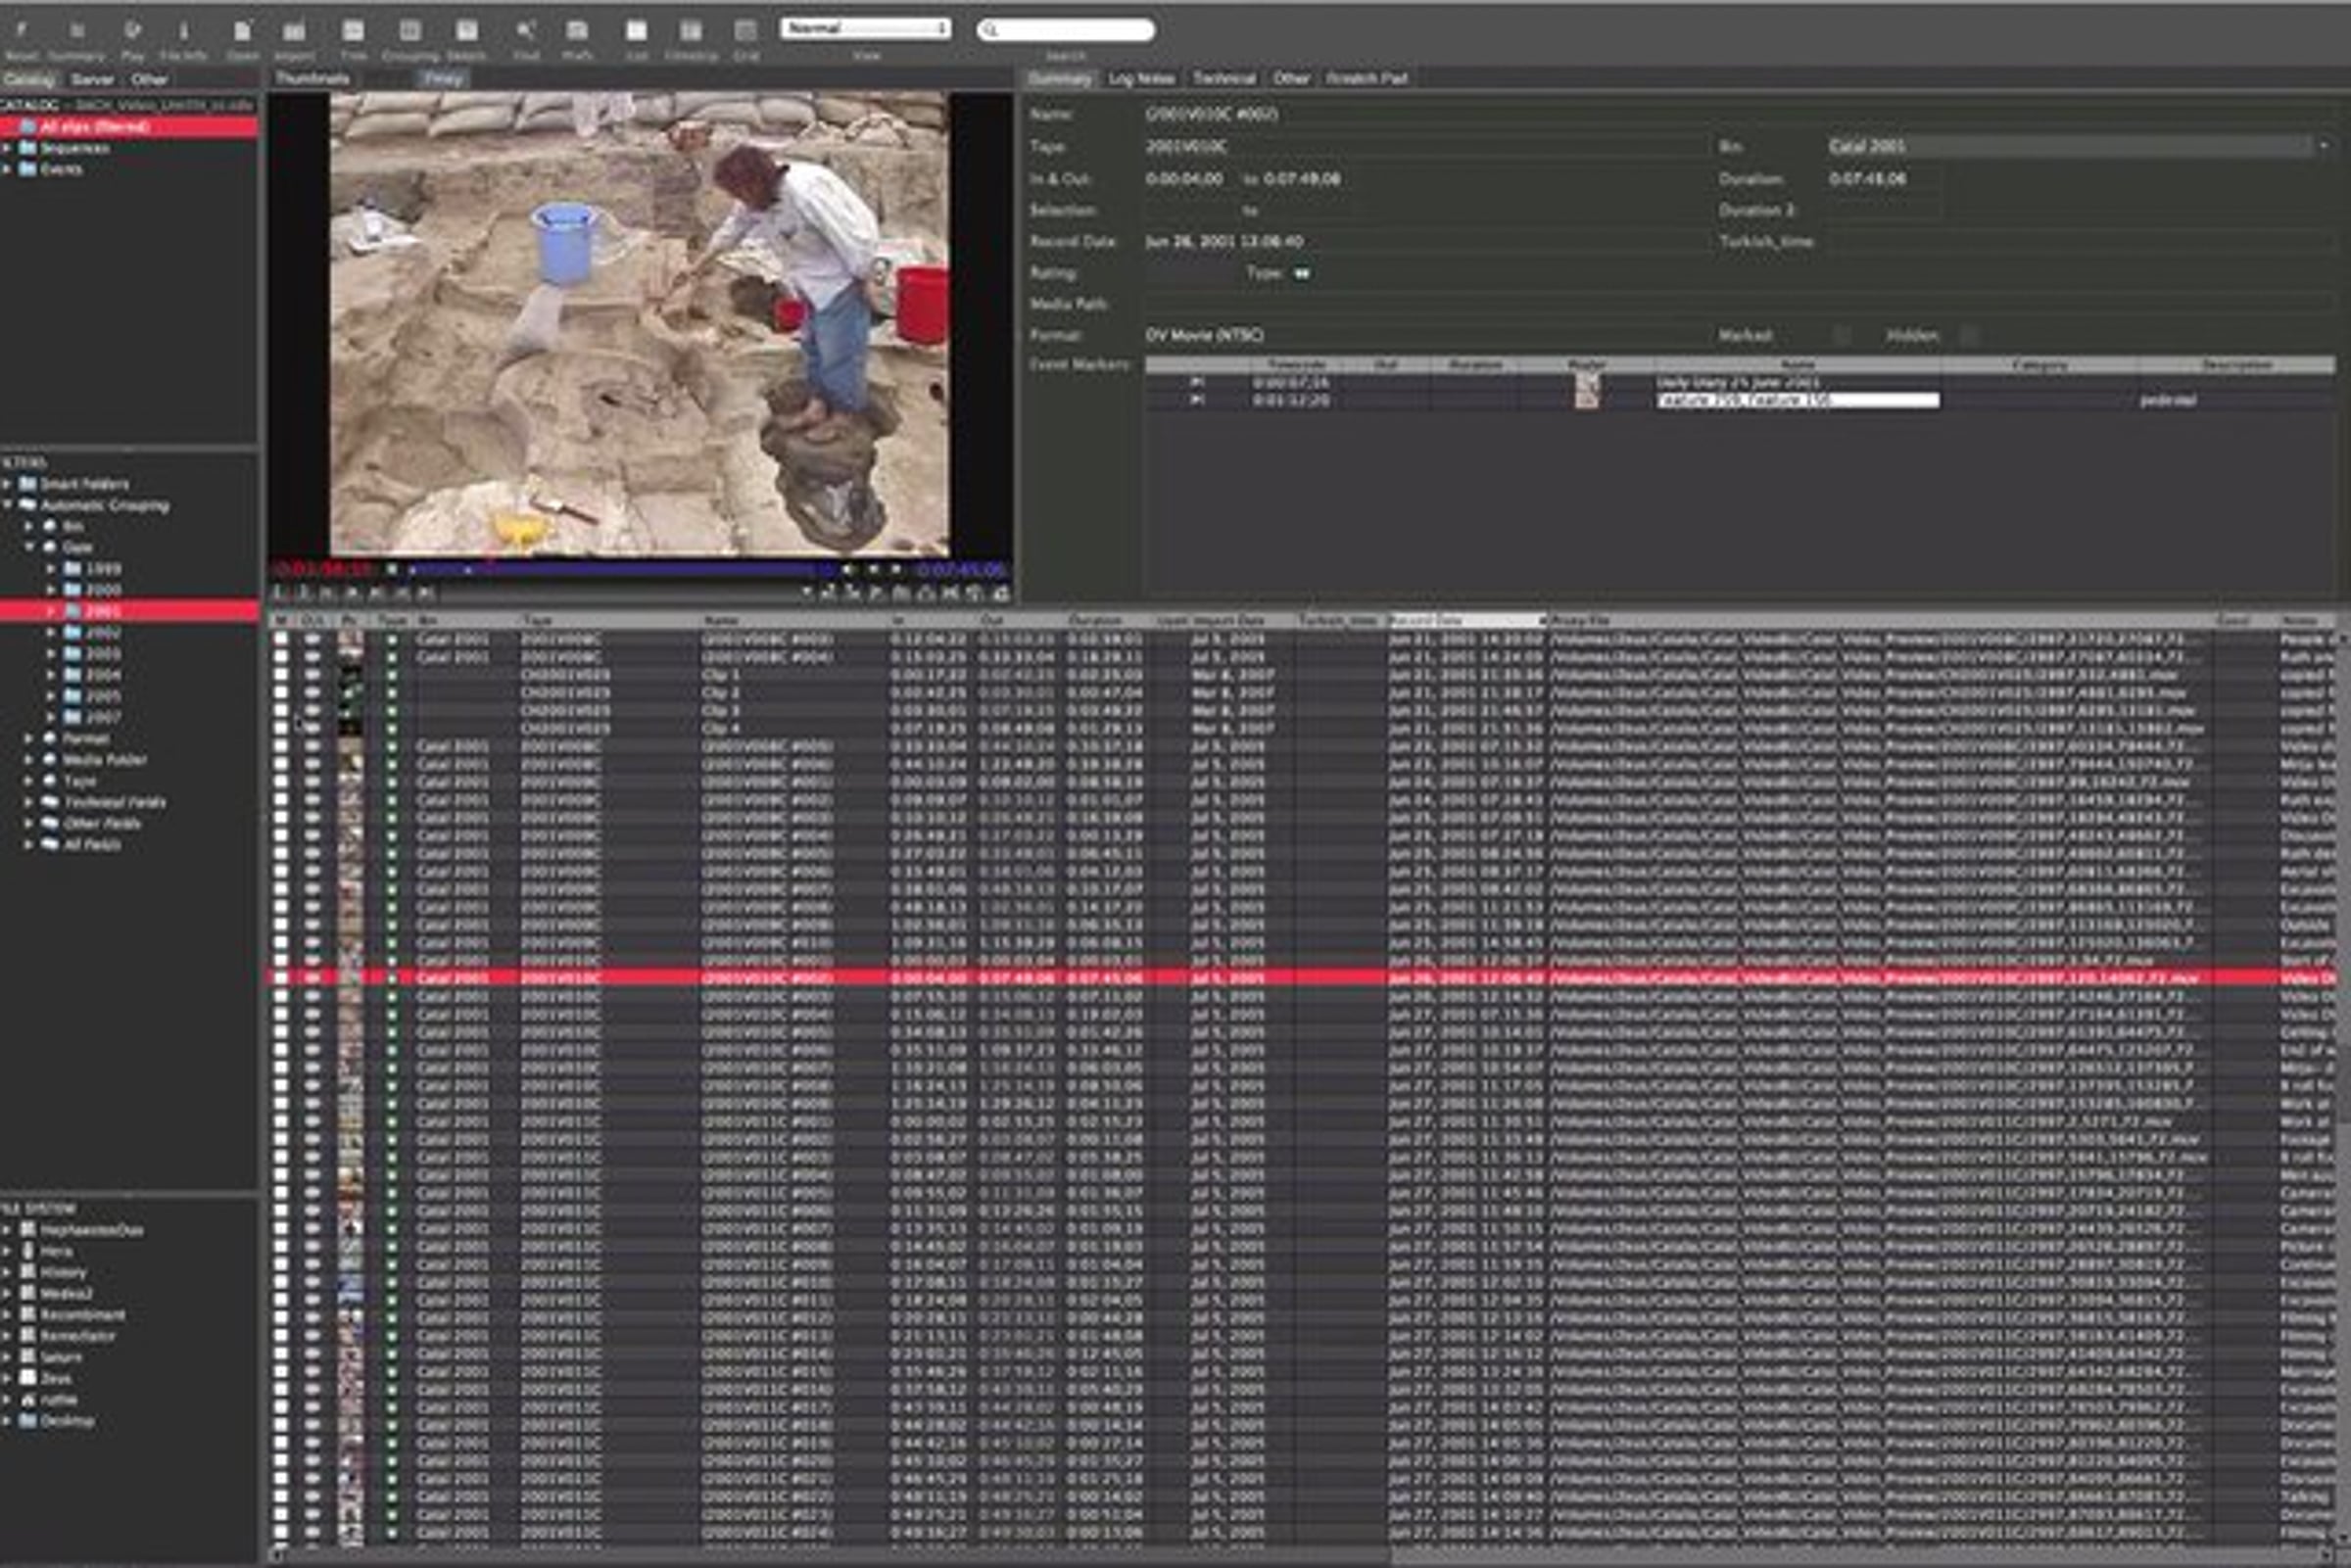Switch to Filmstrip view icon

coord(690,31)
